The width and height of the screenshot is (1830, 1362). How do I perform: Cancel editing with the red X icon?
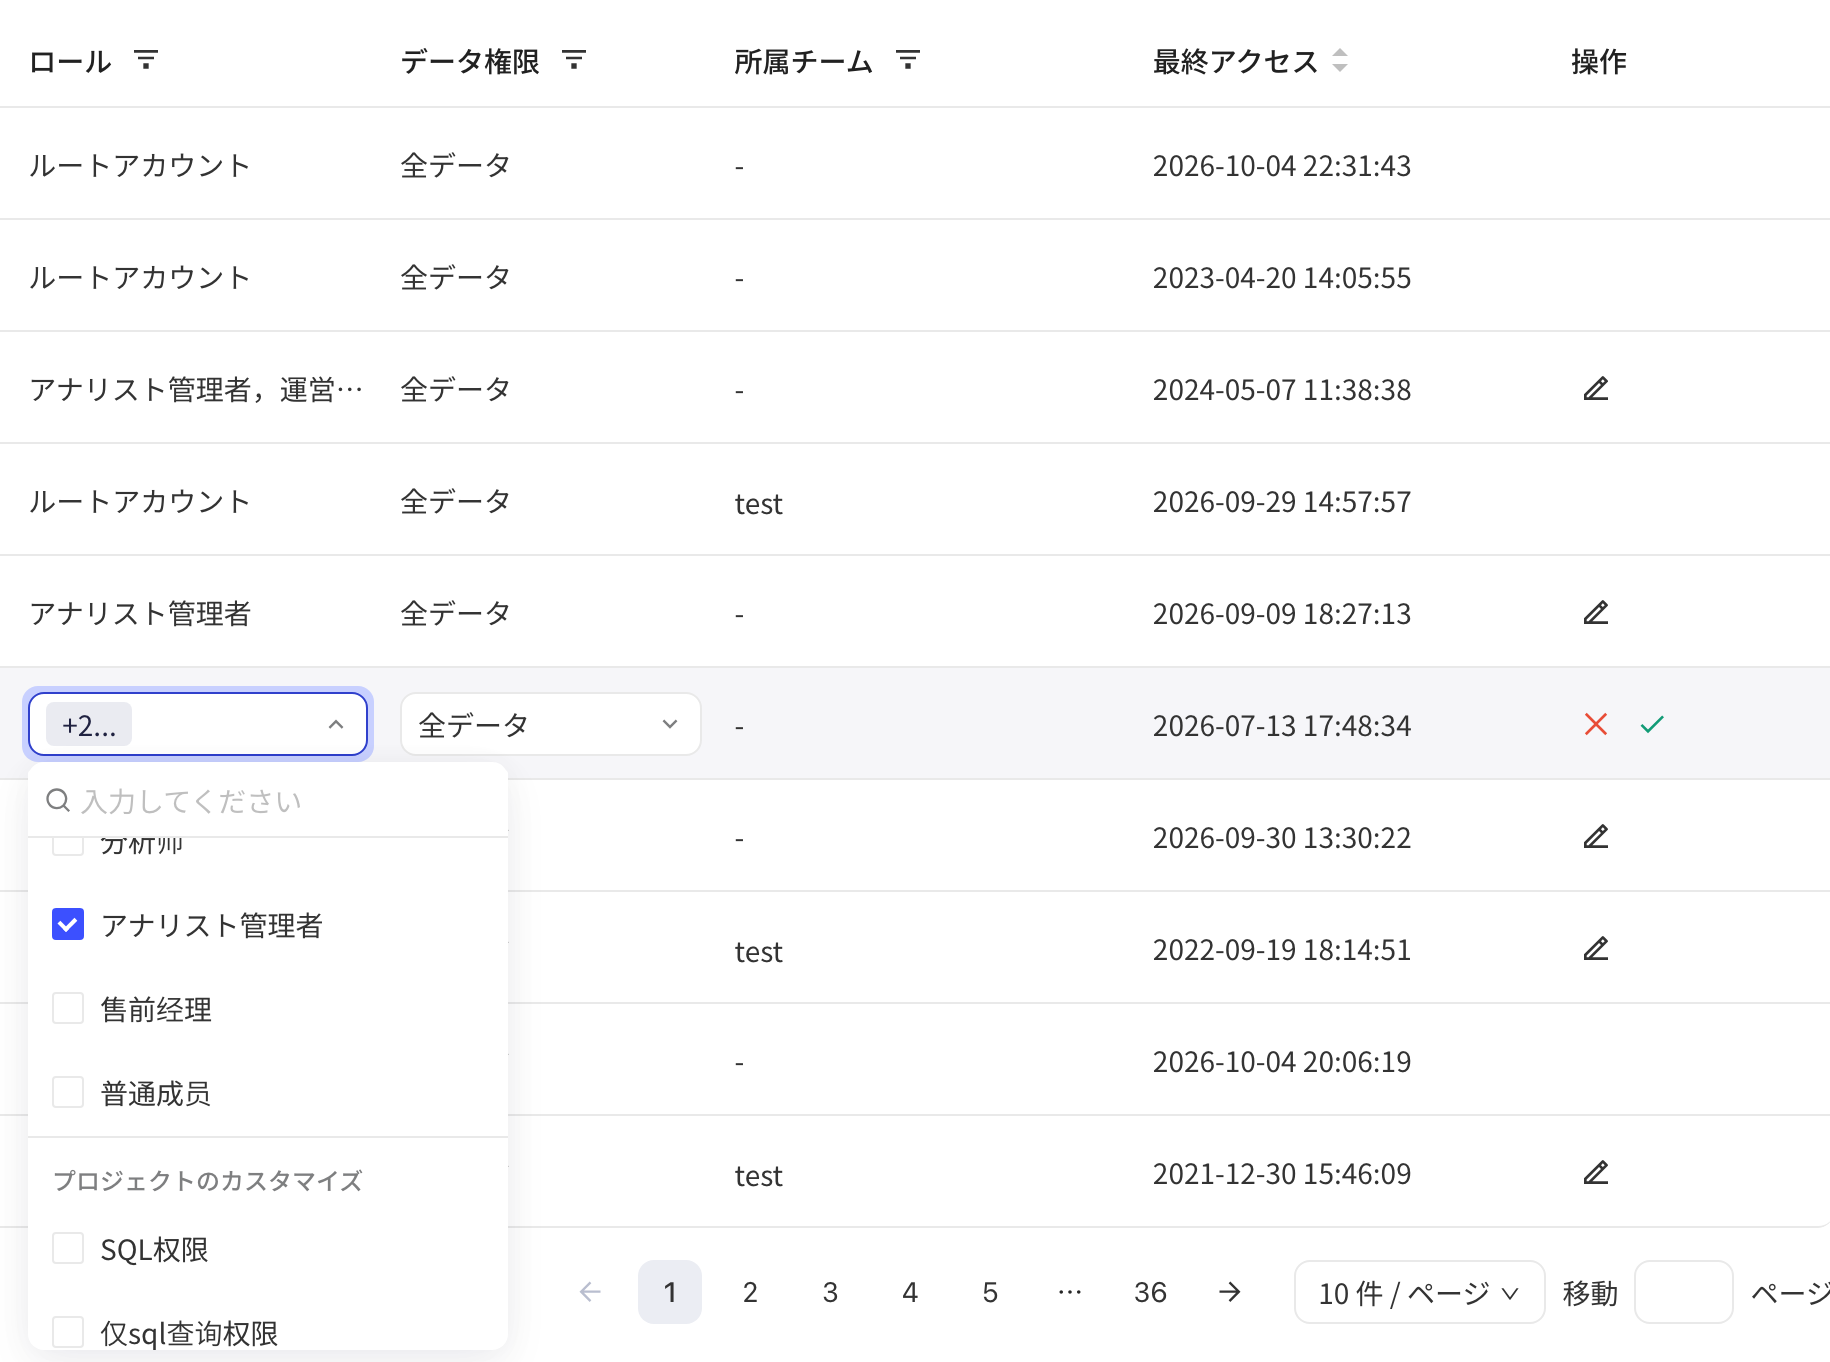[x=1596, y=724]
